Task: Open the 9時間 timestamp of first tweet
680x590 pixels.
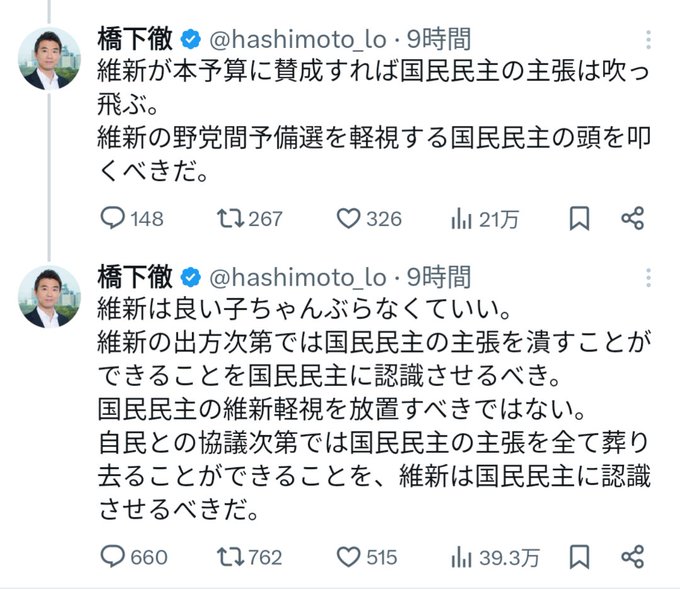Action: (439, 39)
